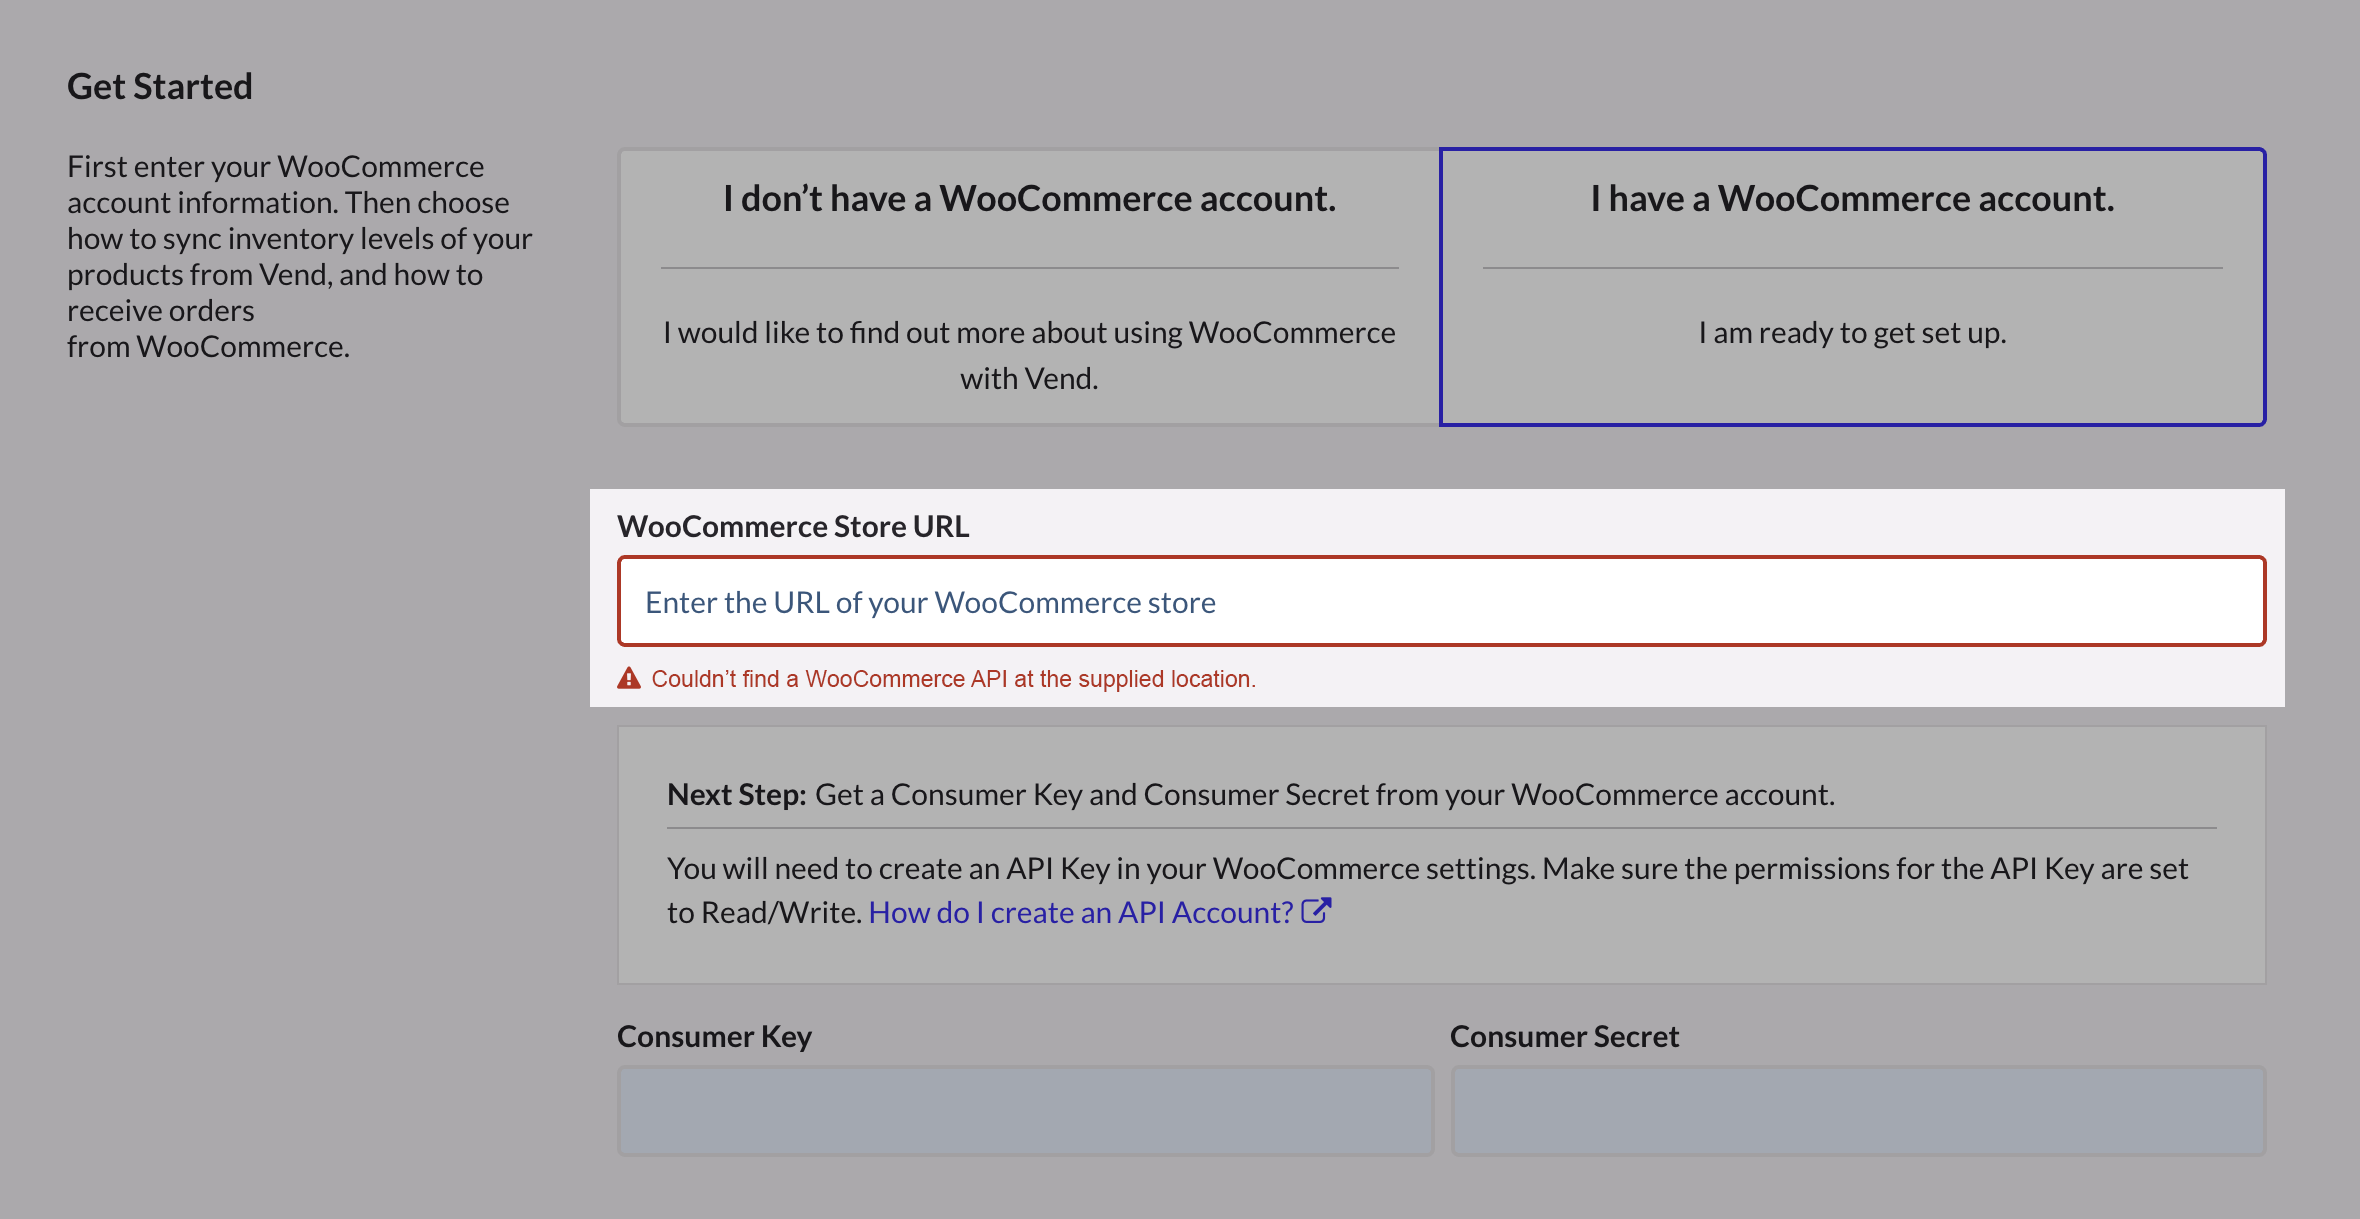2360x1219 pixels.
Task: Click the 'WooCommerce Store URL' label
Action: click(793, 526)
